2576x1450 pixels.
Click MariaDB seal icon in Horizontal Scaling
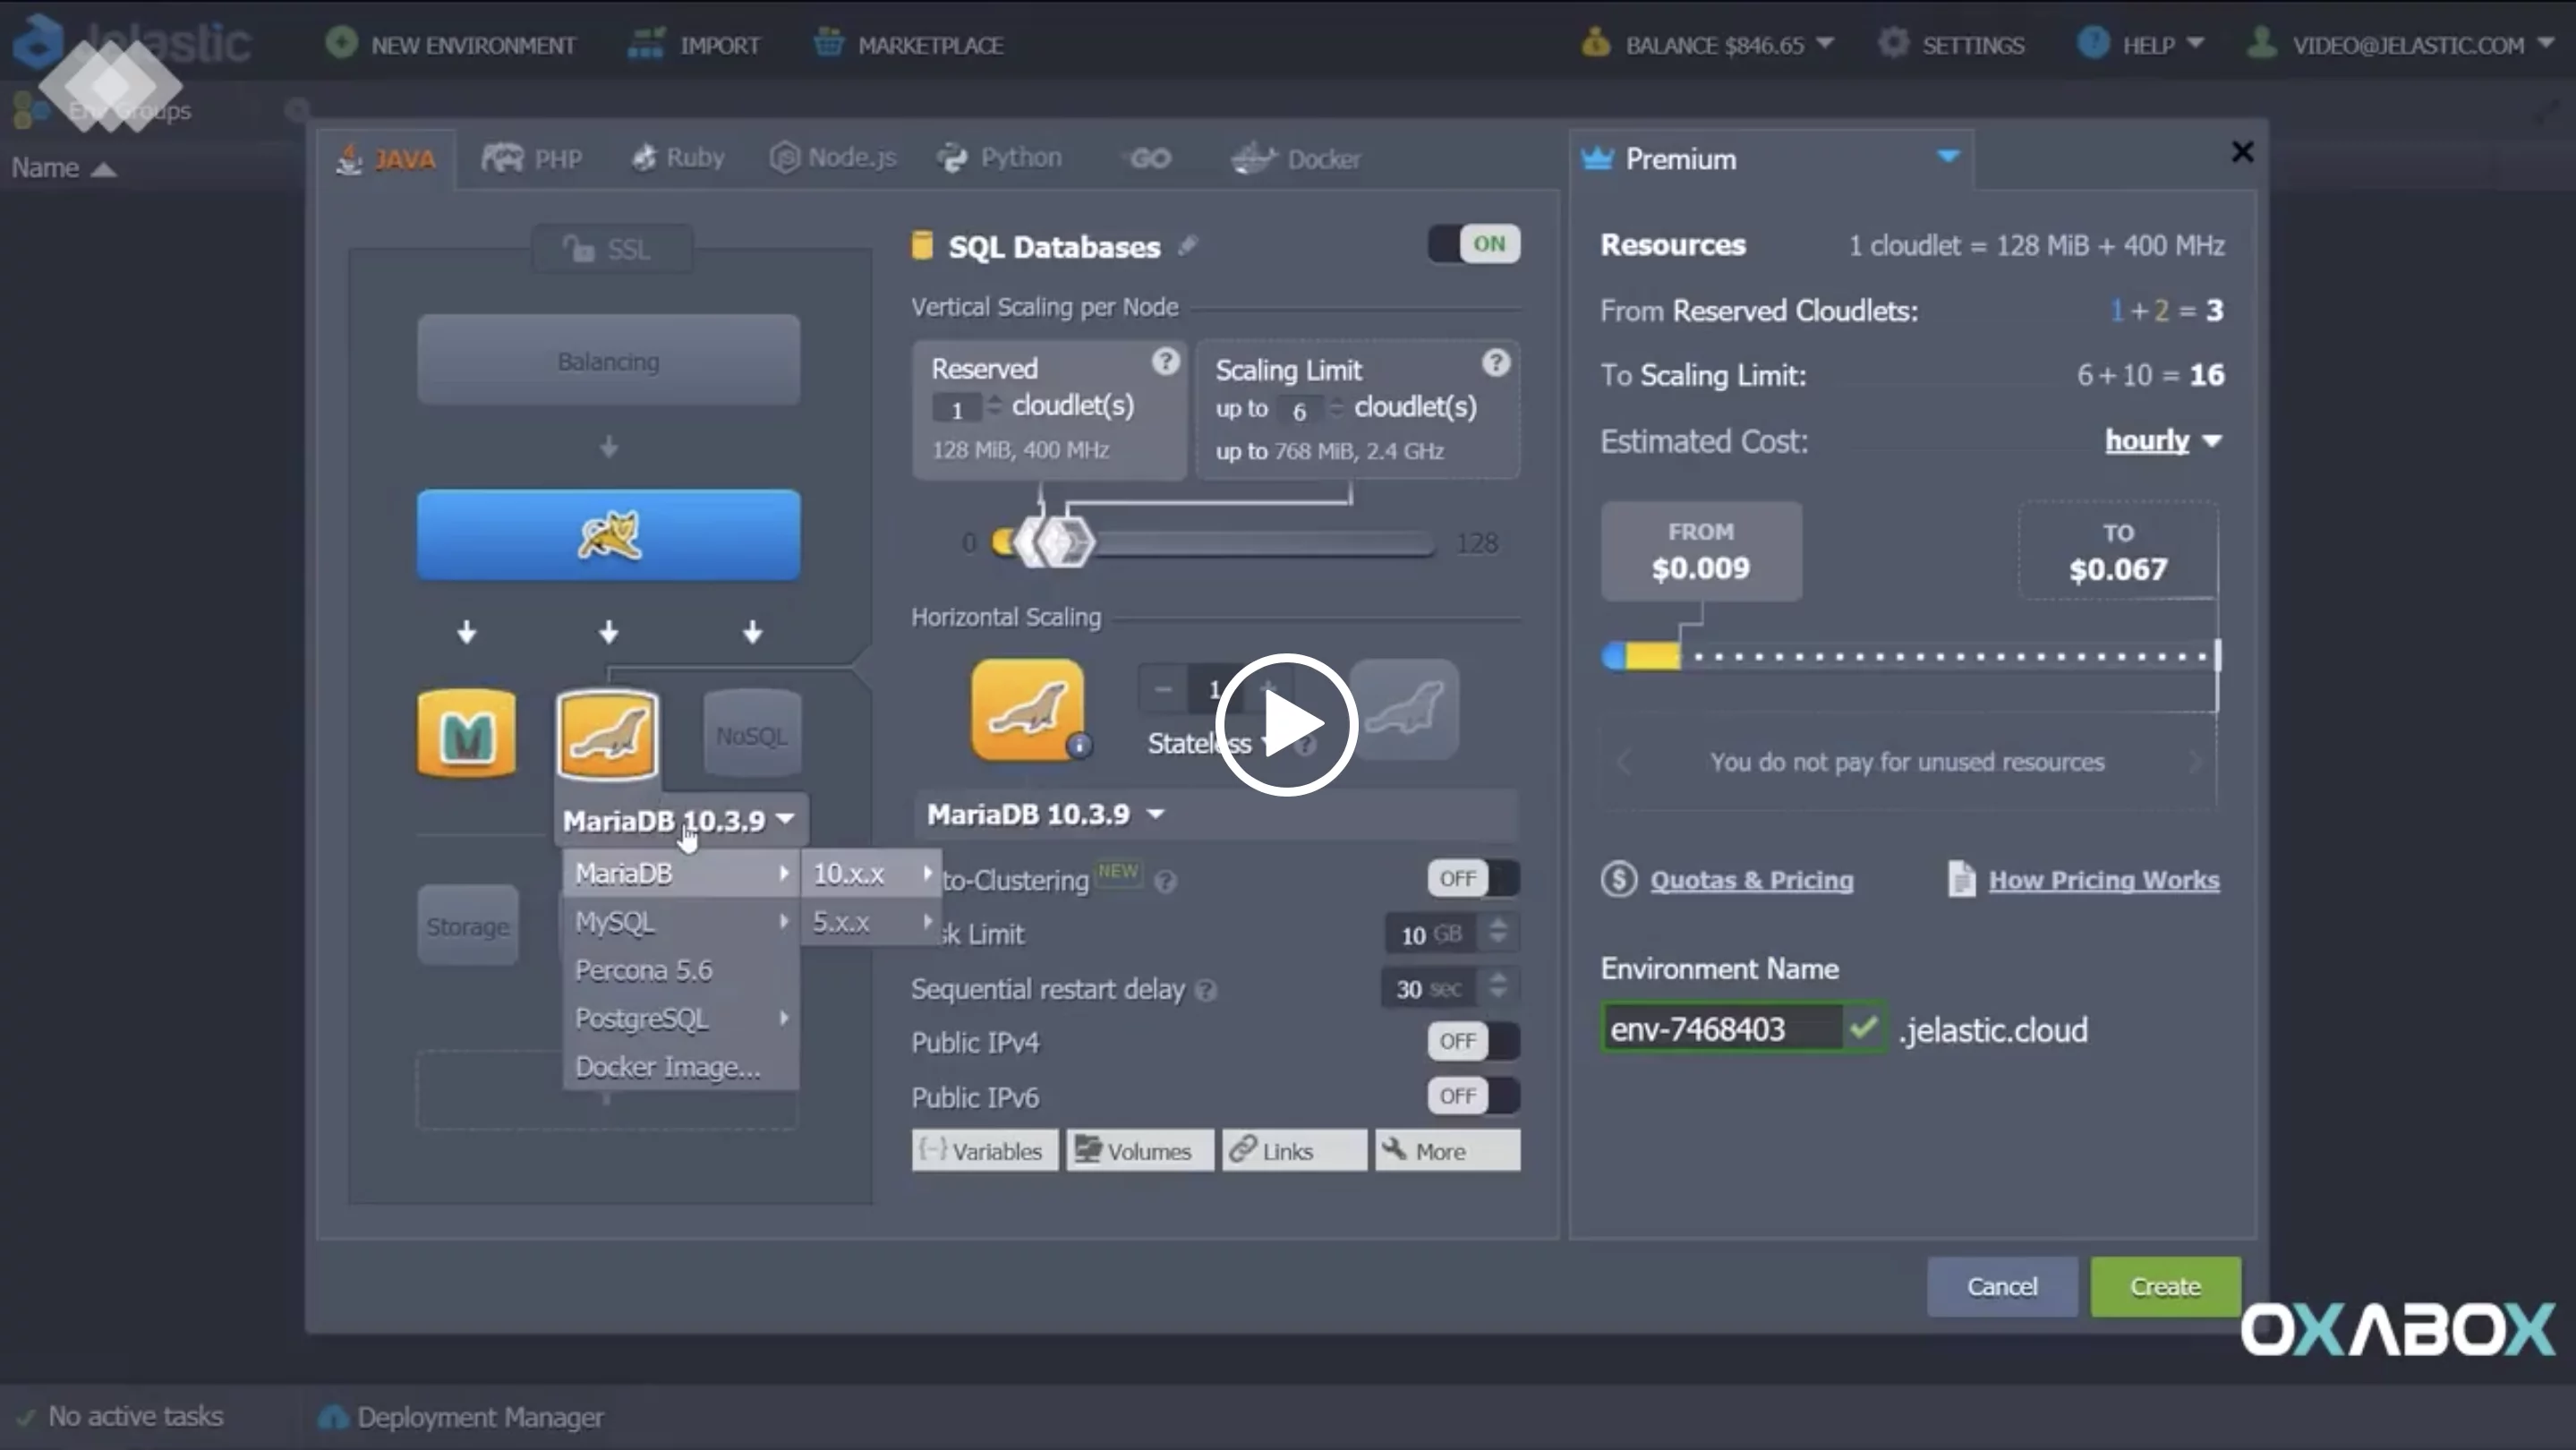click(1027, 709)
